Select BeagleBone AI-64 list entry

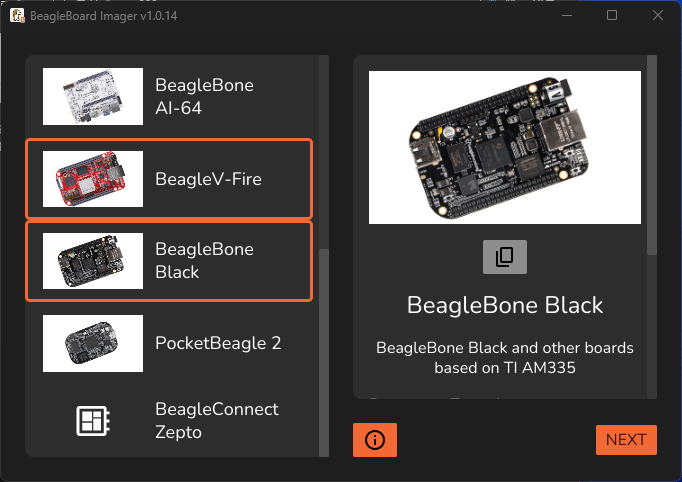pos(169,96)
